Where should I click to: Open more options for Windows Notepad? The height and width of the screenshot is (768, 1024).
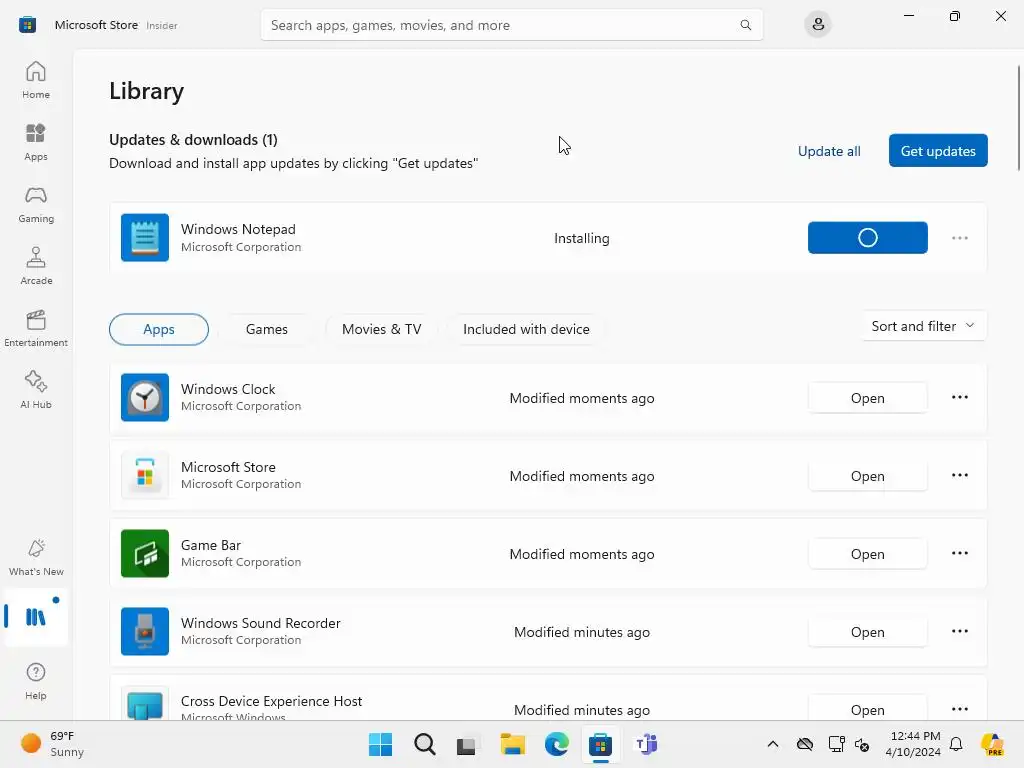pos(959,238)
